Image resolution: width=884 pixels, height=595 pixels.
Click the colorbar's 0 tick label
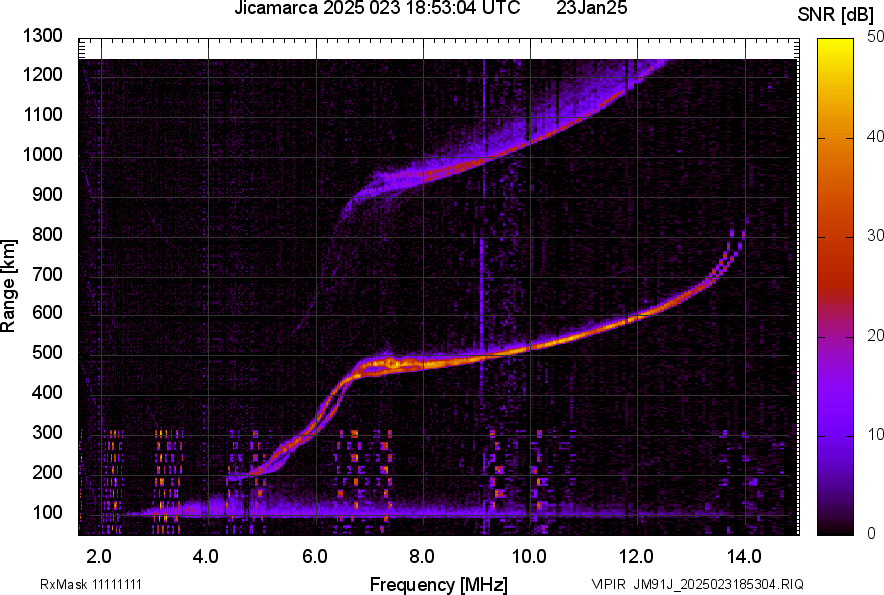(872, 532)
